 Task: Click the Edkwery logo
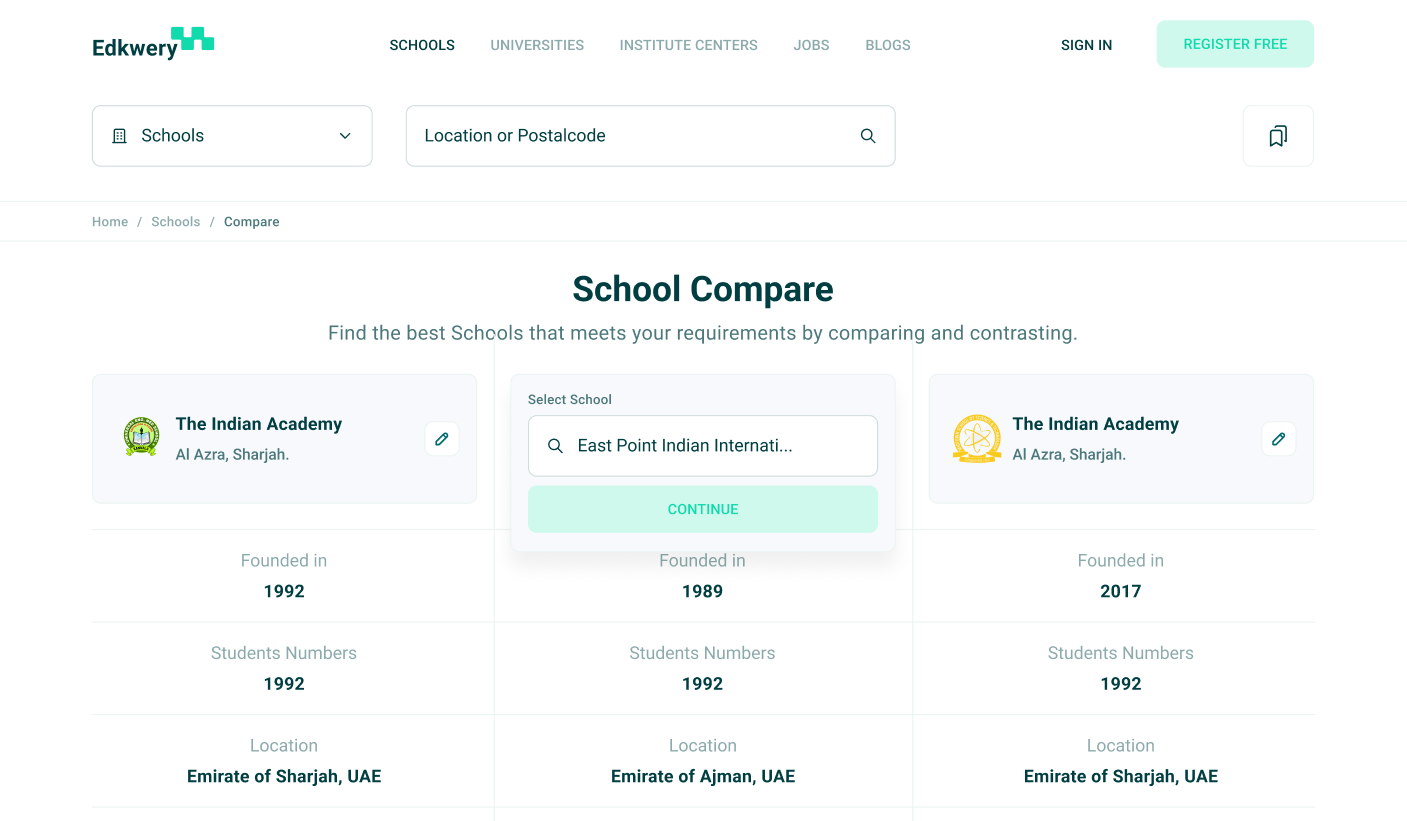[x=152, y=44]
